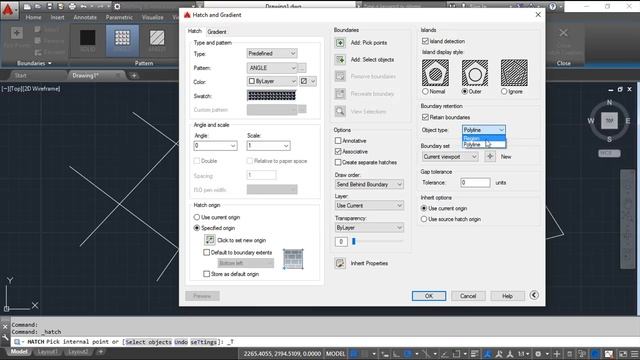Click the New boundary set icon
640x360 pixels.
pyautogui.click(x=490, y=156)
